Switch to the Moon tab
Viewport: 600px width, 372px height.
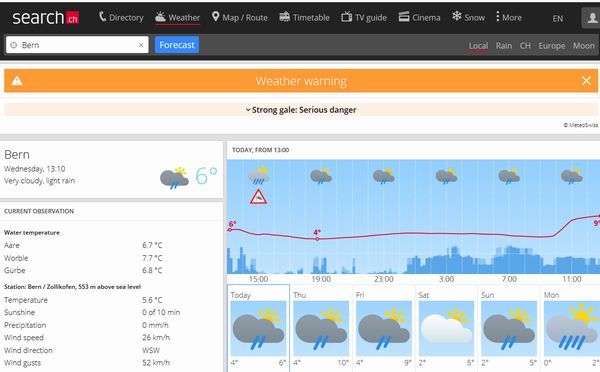[584, 46]
